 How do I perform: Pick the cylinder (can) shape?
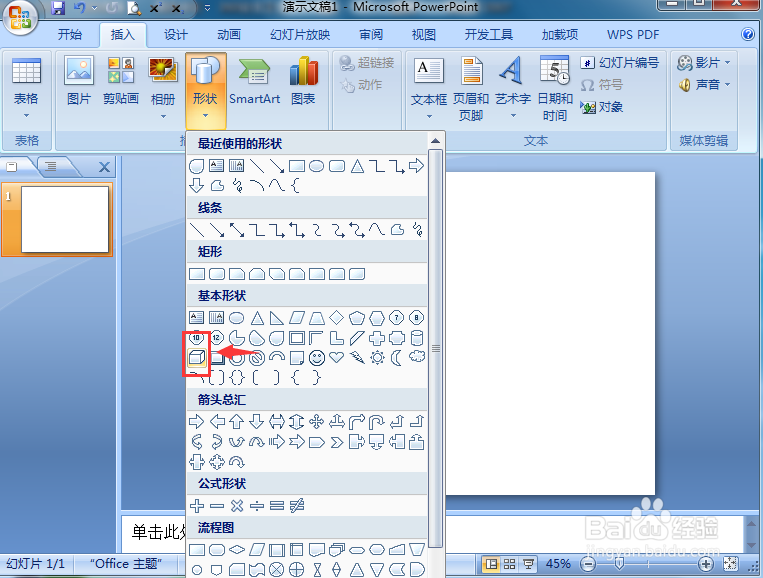tap(417, 338)
